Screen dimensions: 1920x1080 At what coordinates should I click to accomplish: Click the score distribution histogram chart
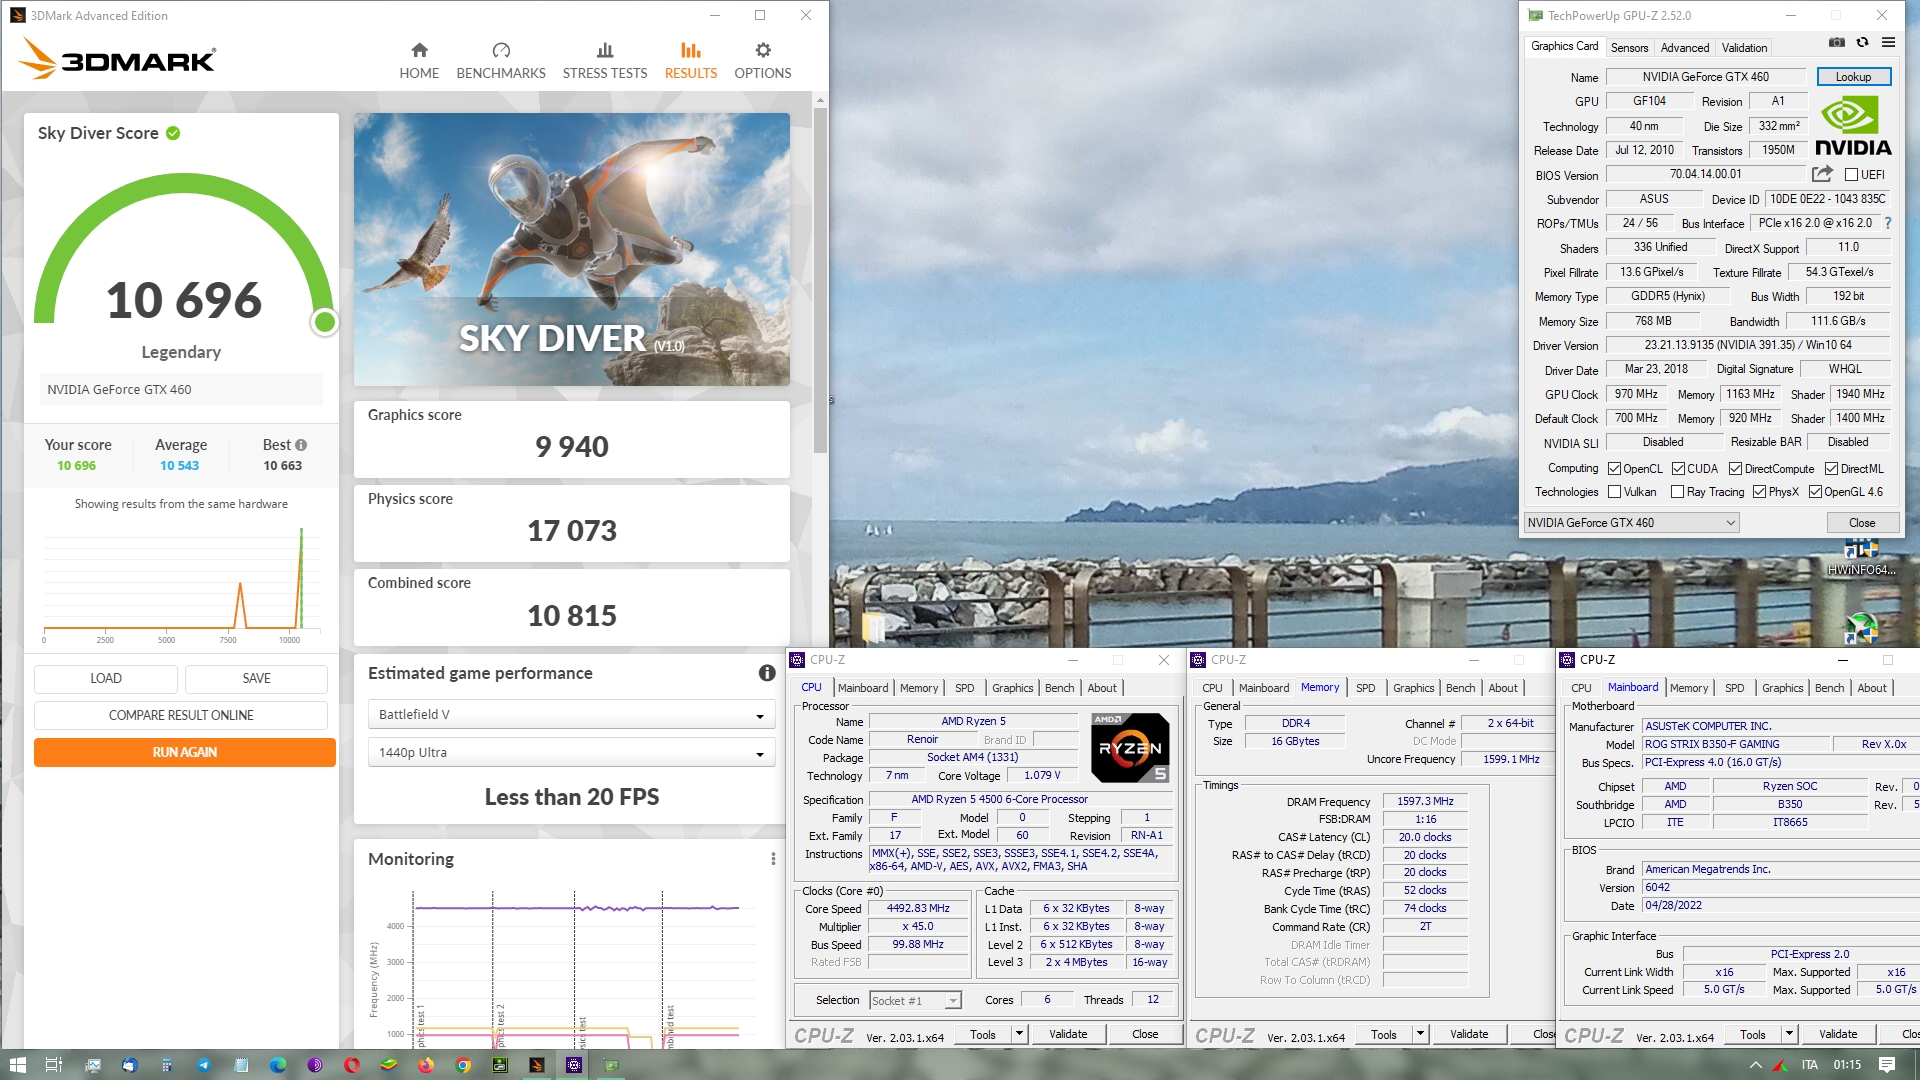[x=181, y=585]
